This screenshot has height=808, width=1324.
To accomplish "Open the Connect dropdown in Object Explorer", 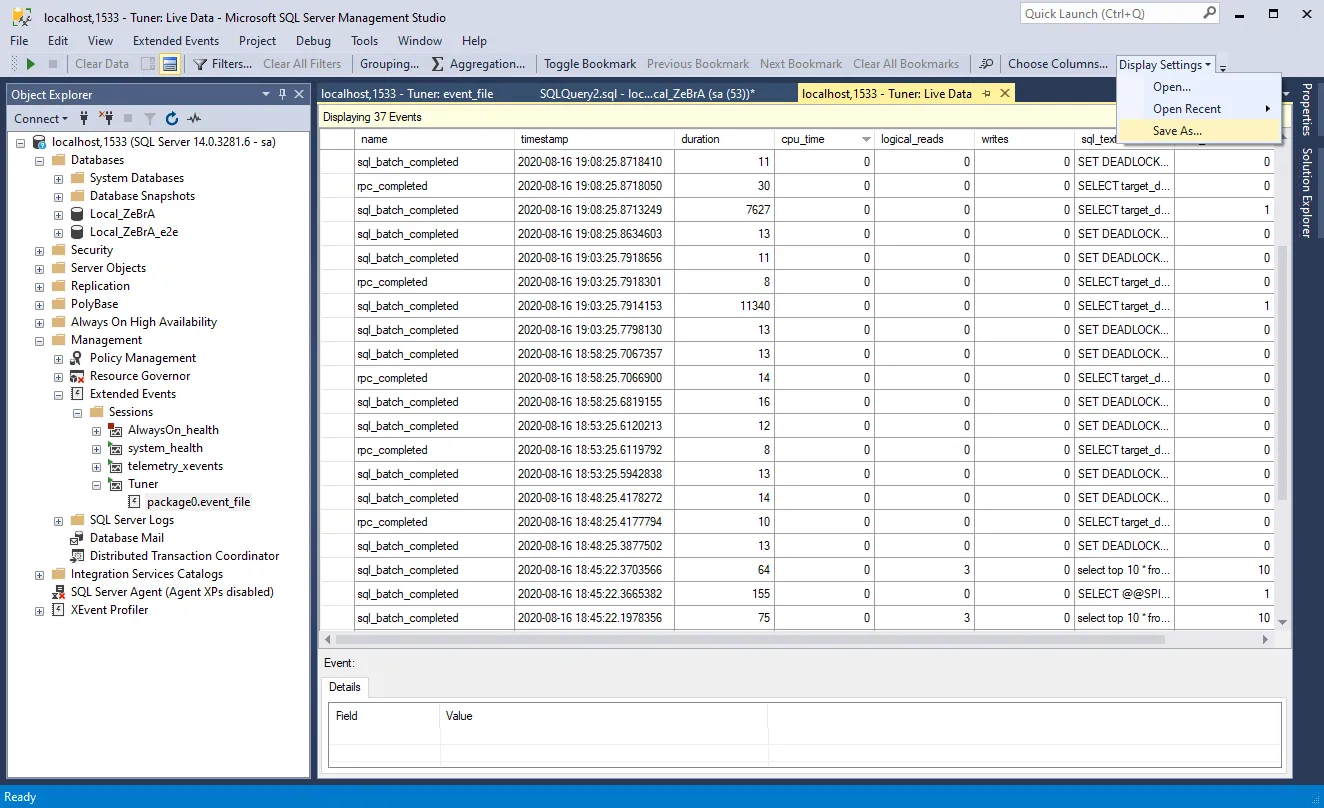I will coord(41,118).
